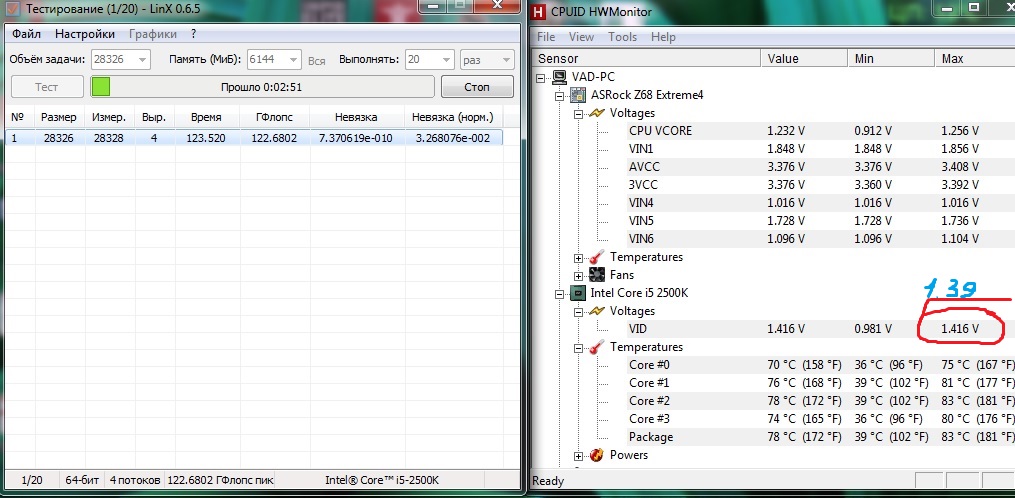Click the Прошло 0:02:51 progress bar
Image resolution: width=1015 pixels, height=498 pixels.
click(x=262, y=87)
